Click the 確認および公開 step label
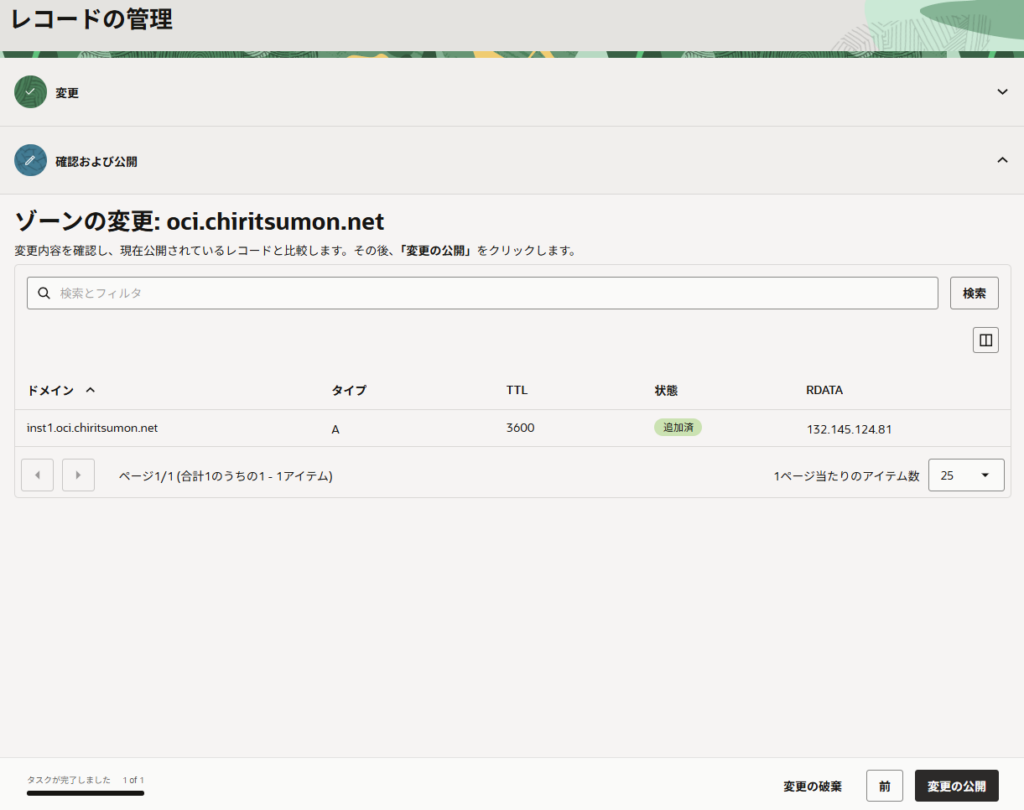The image size is (1024, 810). pyautogui.click(x=96, y=161)
